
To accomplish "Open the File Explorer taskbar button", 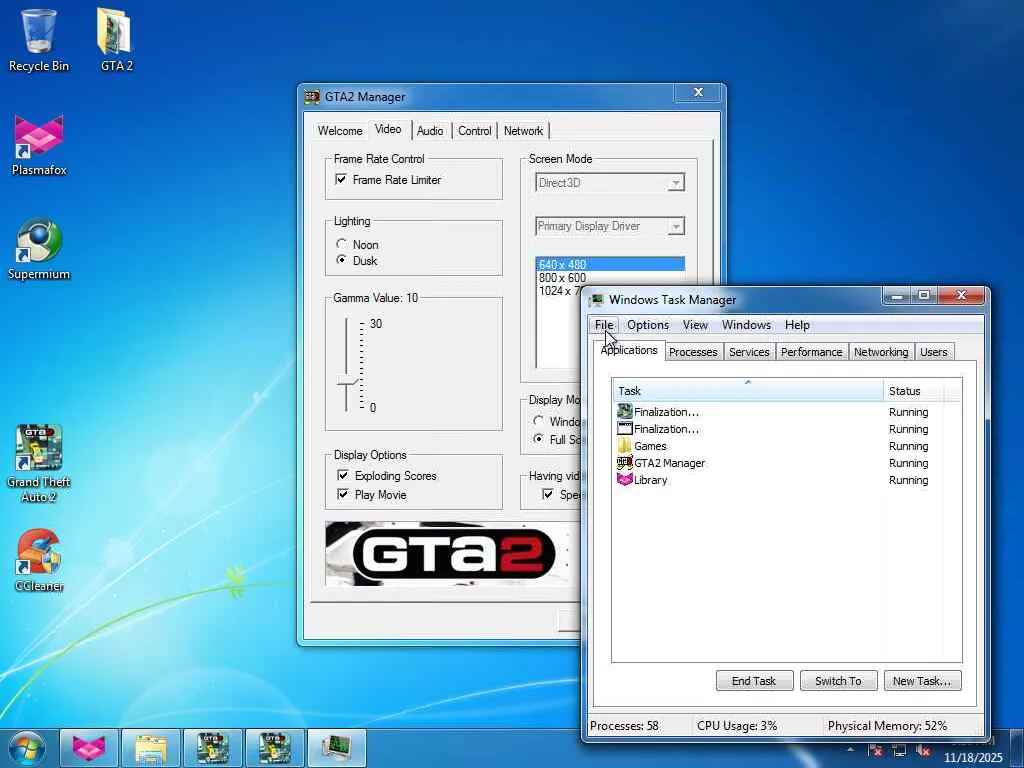I will click(x=150, y=748).
